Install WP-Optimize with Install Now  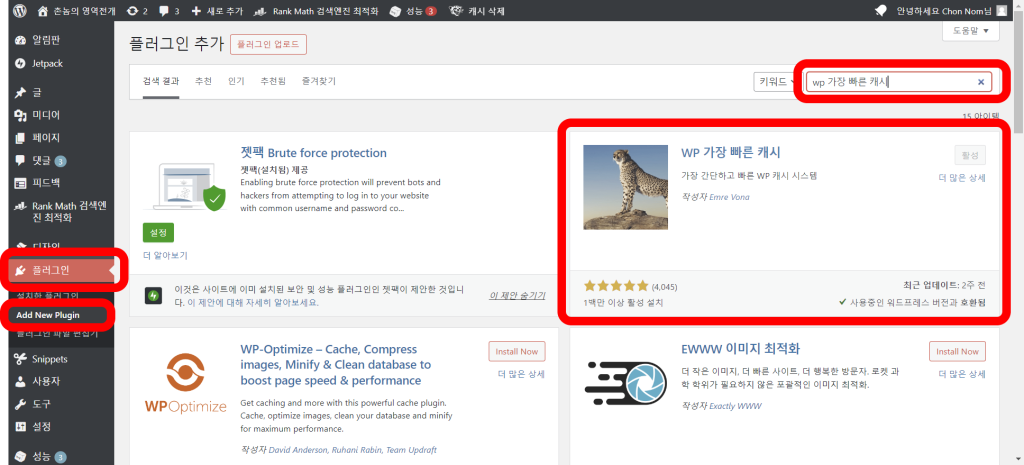coord(517,351)
